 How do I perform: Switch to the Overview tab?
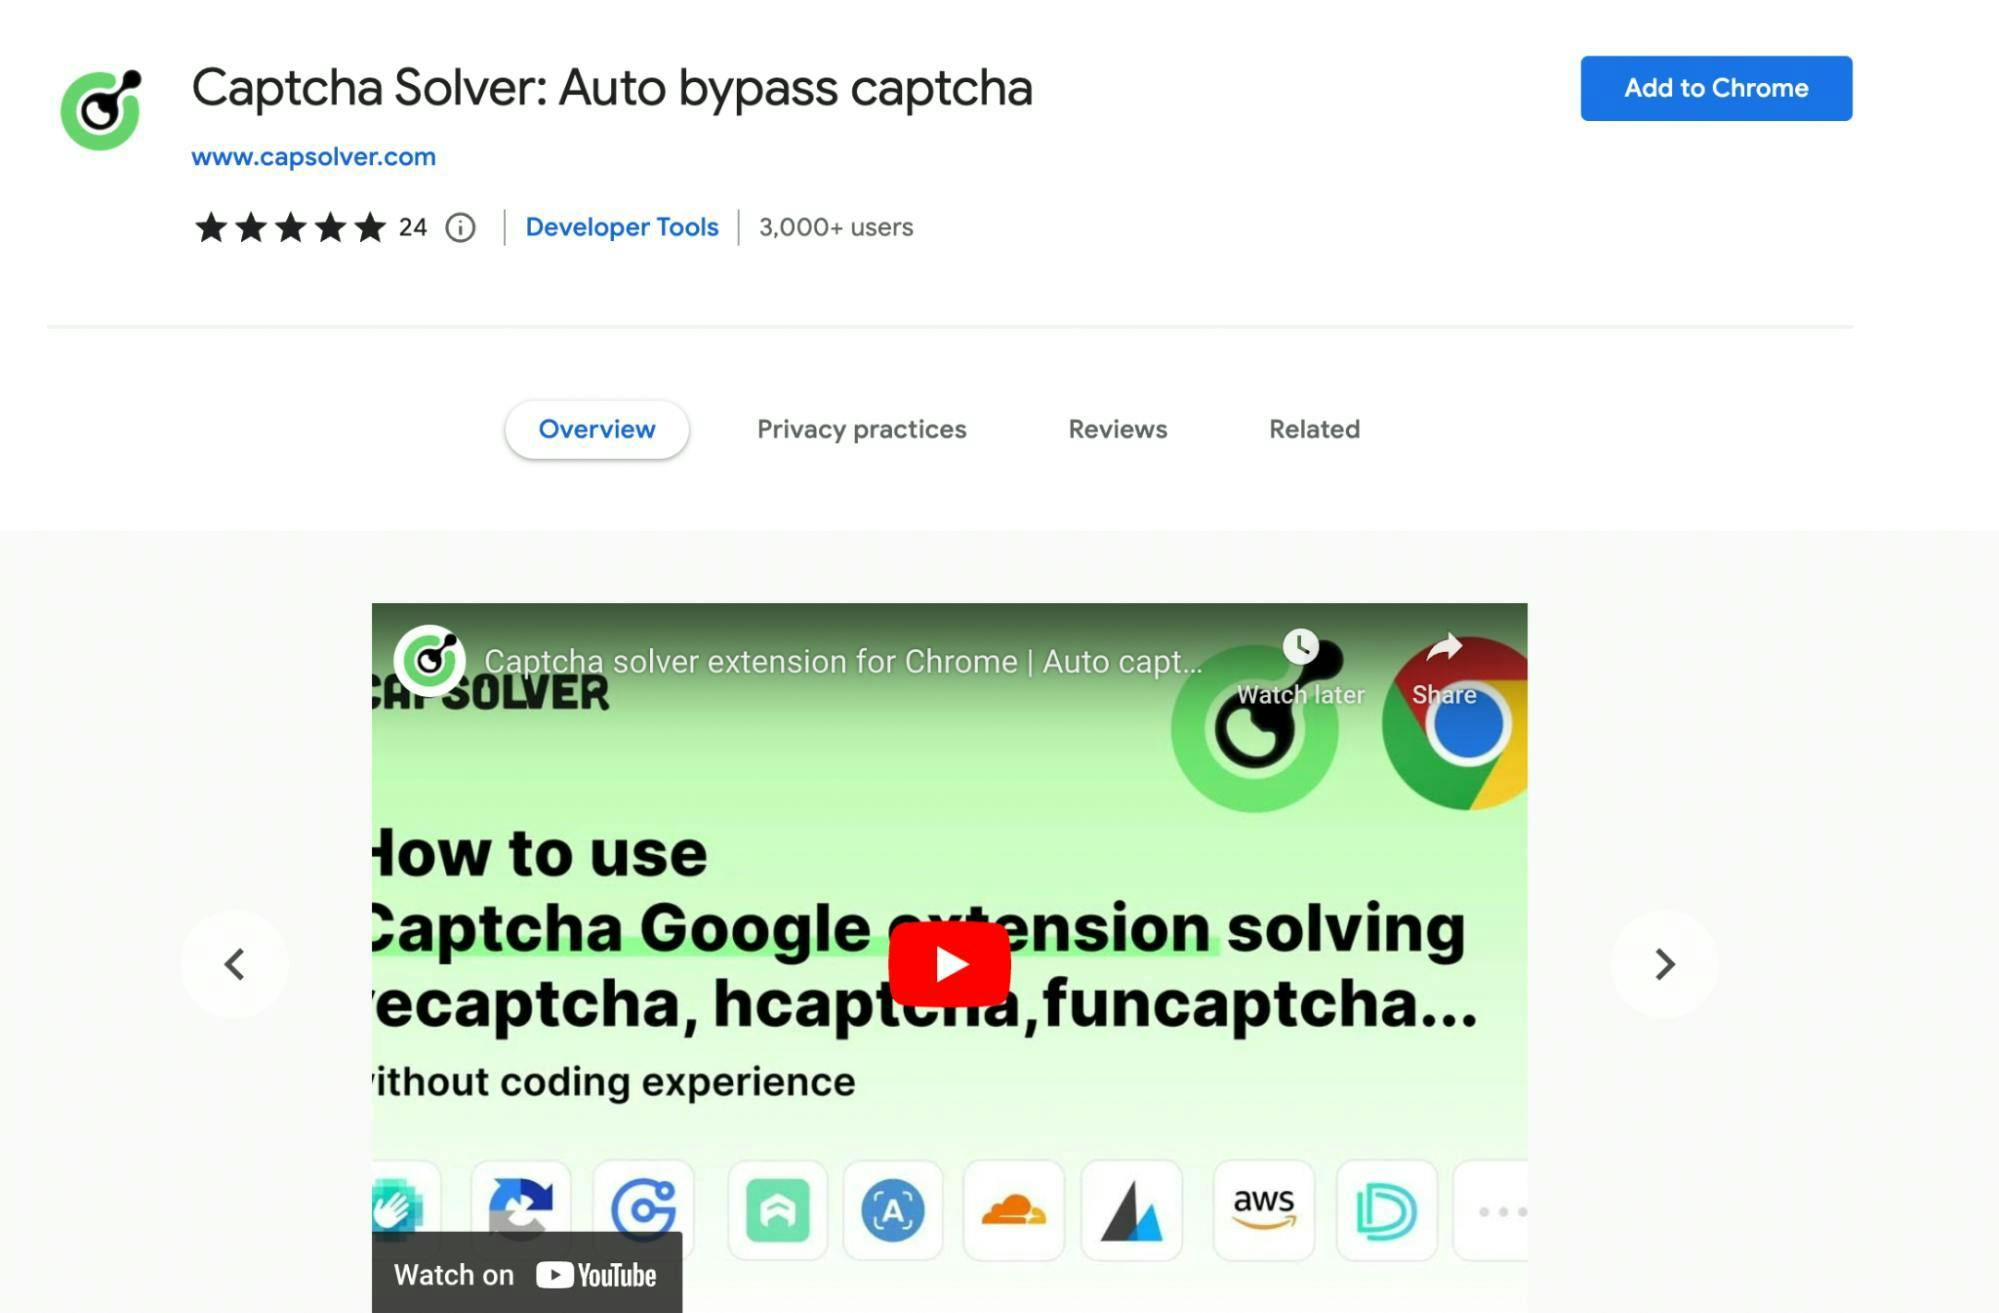pyautogui.click(x=597, y=429)
